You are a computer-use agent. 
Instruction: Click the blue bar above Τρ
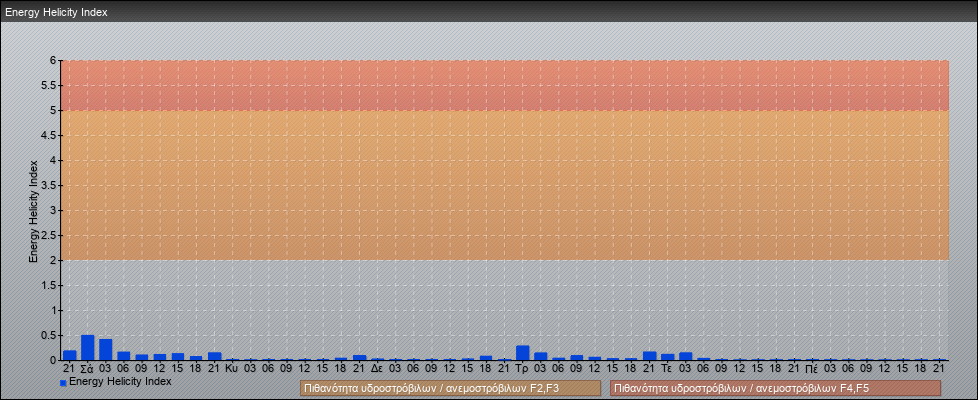click(x=523, y=353)
